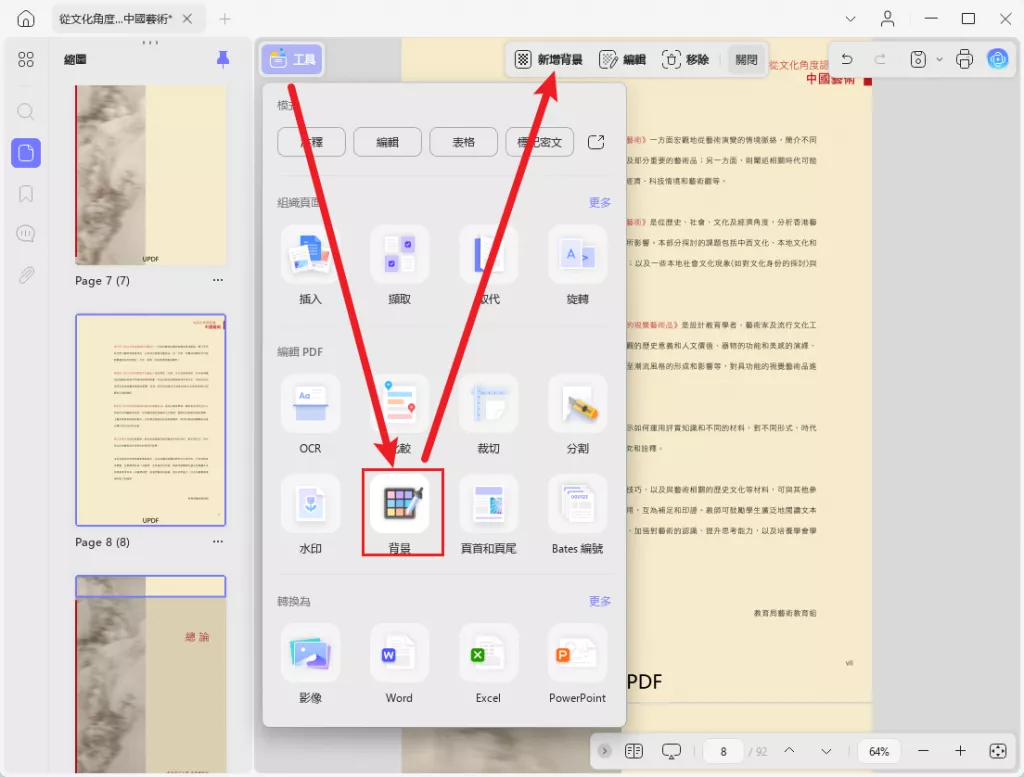
Task: Toggle the pin on the thumbnail panel
Action: [x=222, y=59]
